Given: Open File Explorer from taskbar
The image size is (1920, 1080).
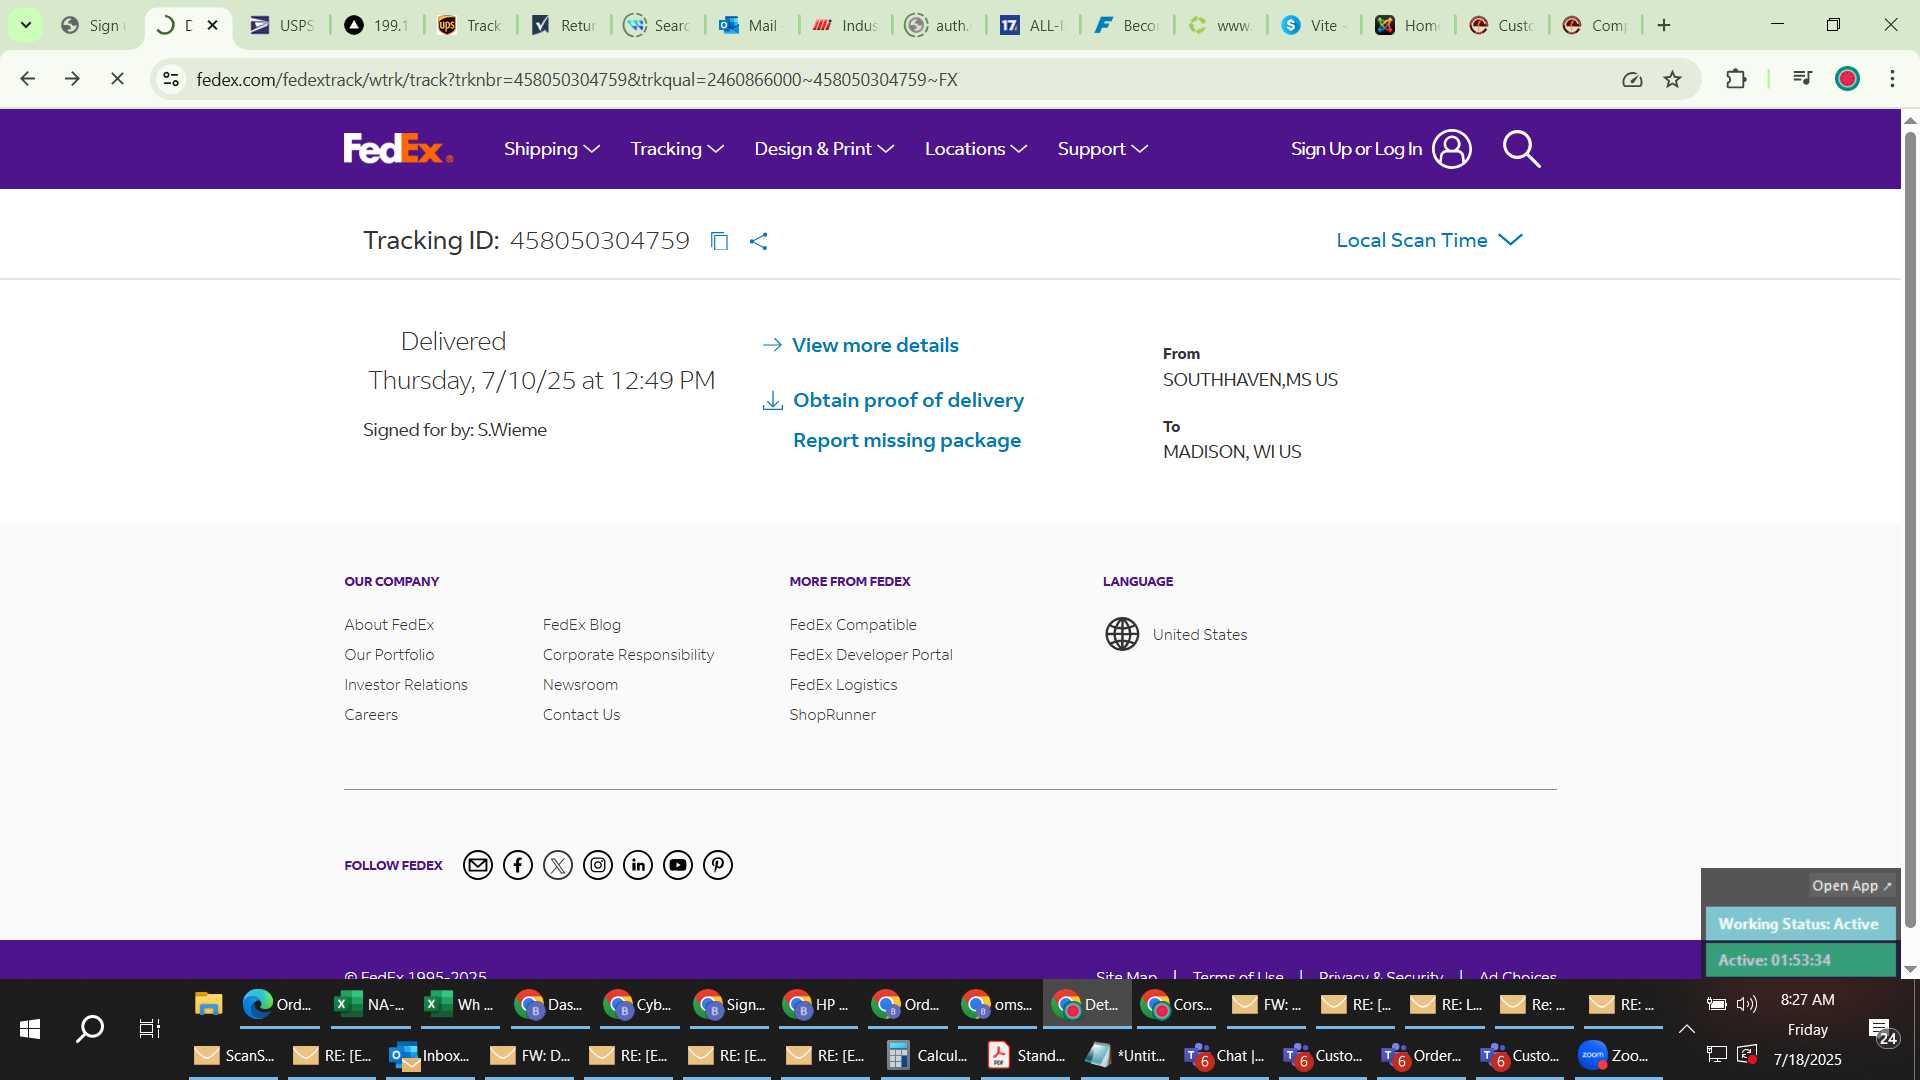Looking at the screenshot, I should [208, 1004].
